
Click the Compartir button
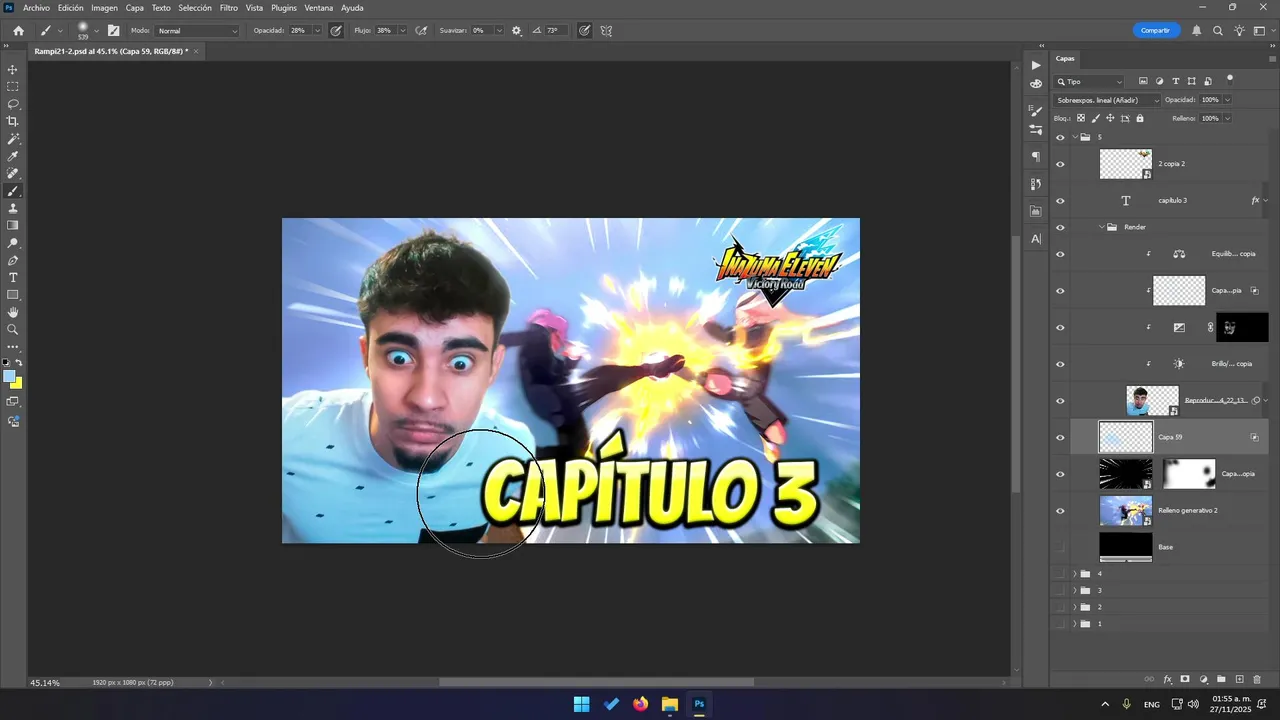pyautogui.click(x=1155, y=31)
